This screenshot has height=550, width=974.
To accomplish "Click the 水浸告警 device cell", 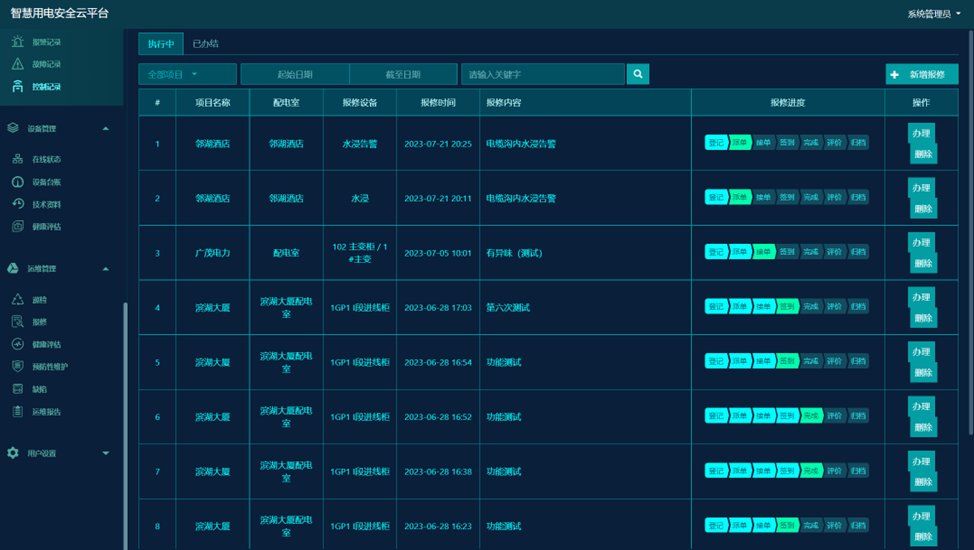I will 360,144.
